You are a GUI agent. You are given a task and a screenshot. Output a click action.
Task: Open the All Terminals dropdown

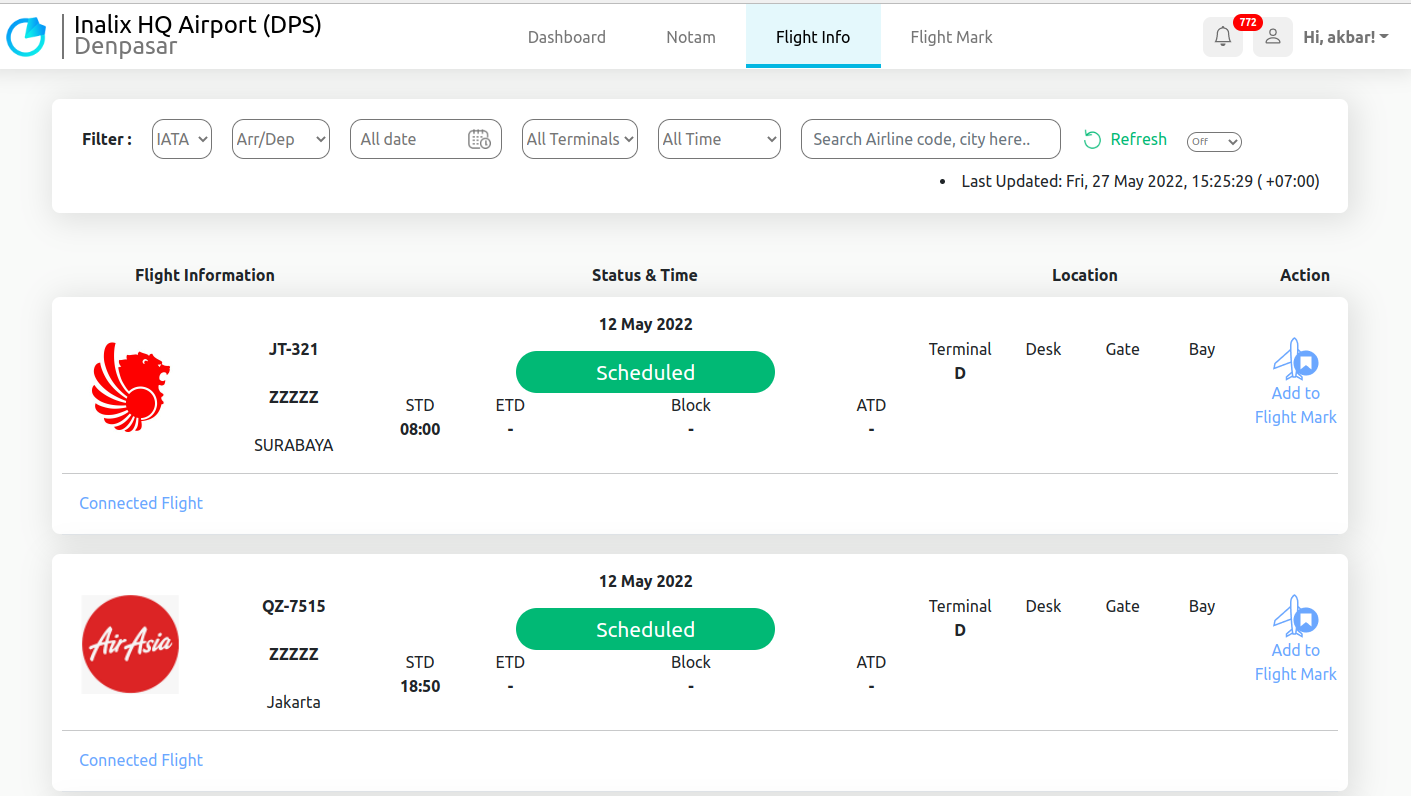[x=579, y=139]
